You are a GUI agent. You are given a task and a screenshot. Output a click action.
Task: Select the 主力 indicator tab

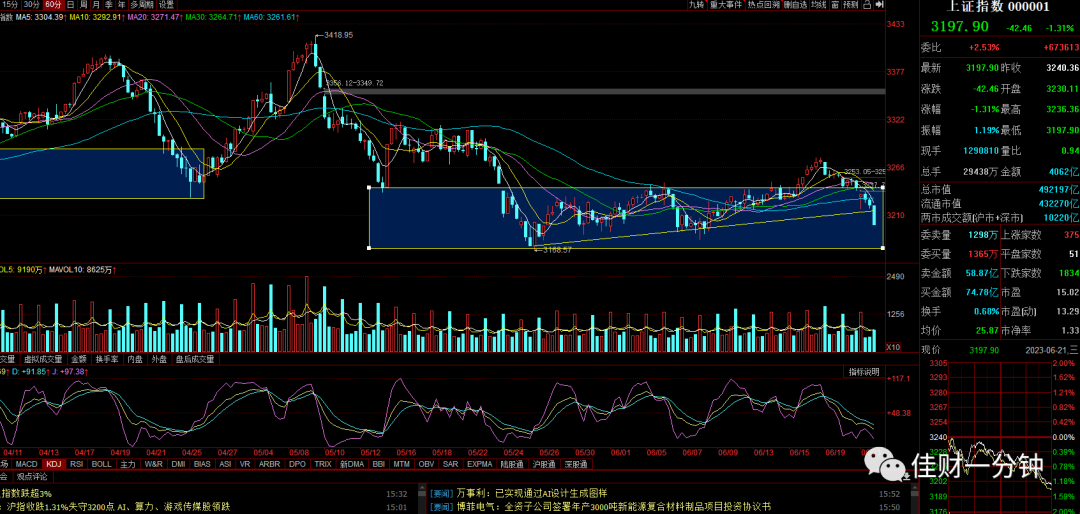click(128, 464)
